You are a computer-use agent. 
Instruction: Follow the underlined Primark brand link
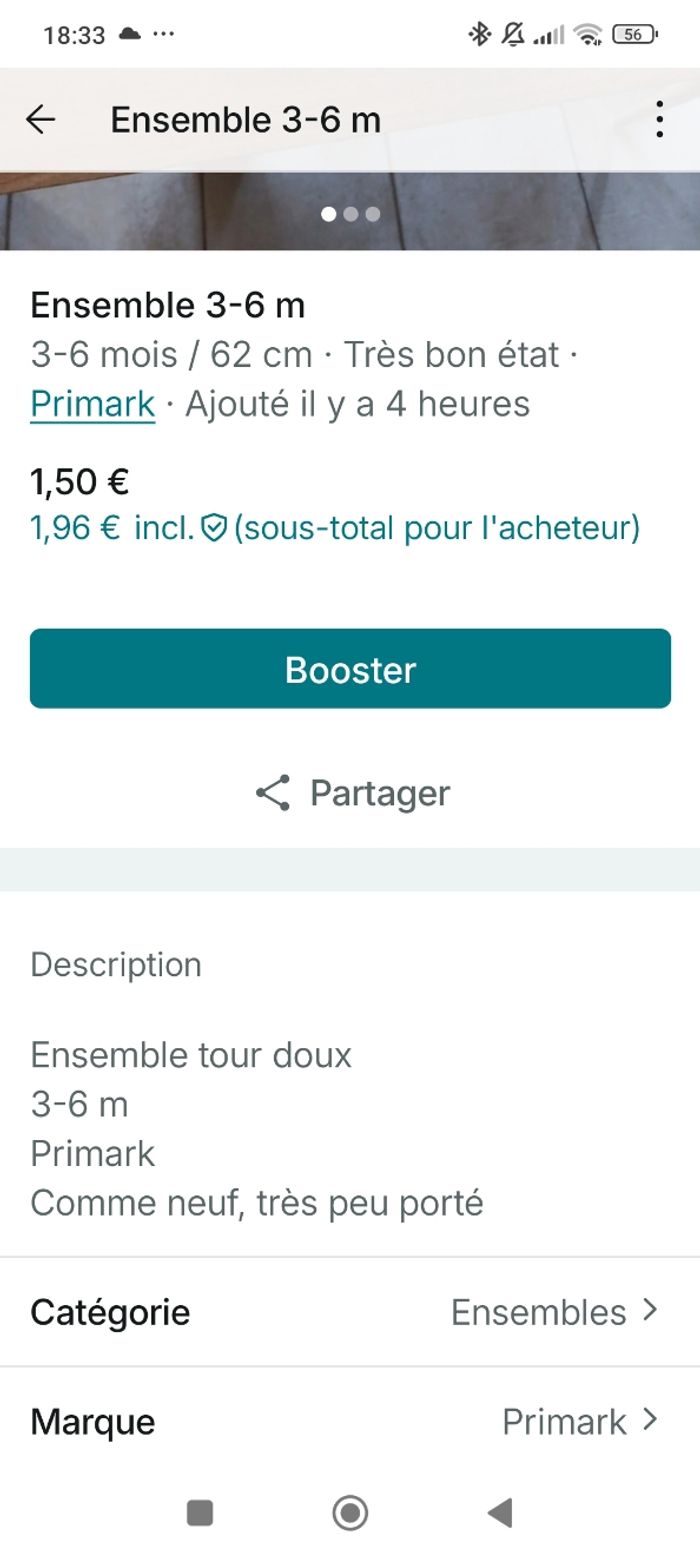[x=92, y=404]
